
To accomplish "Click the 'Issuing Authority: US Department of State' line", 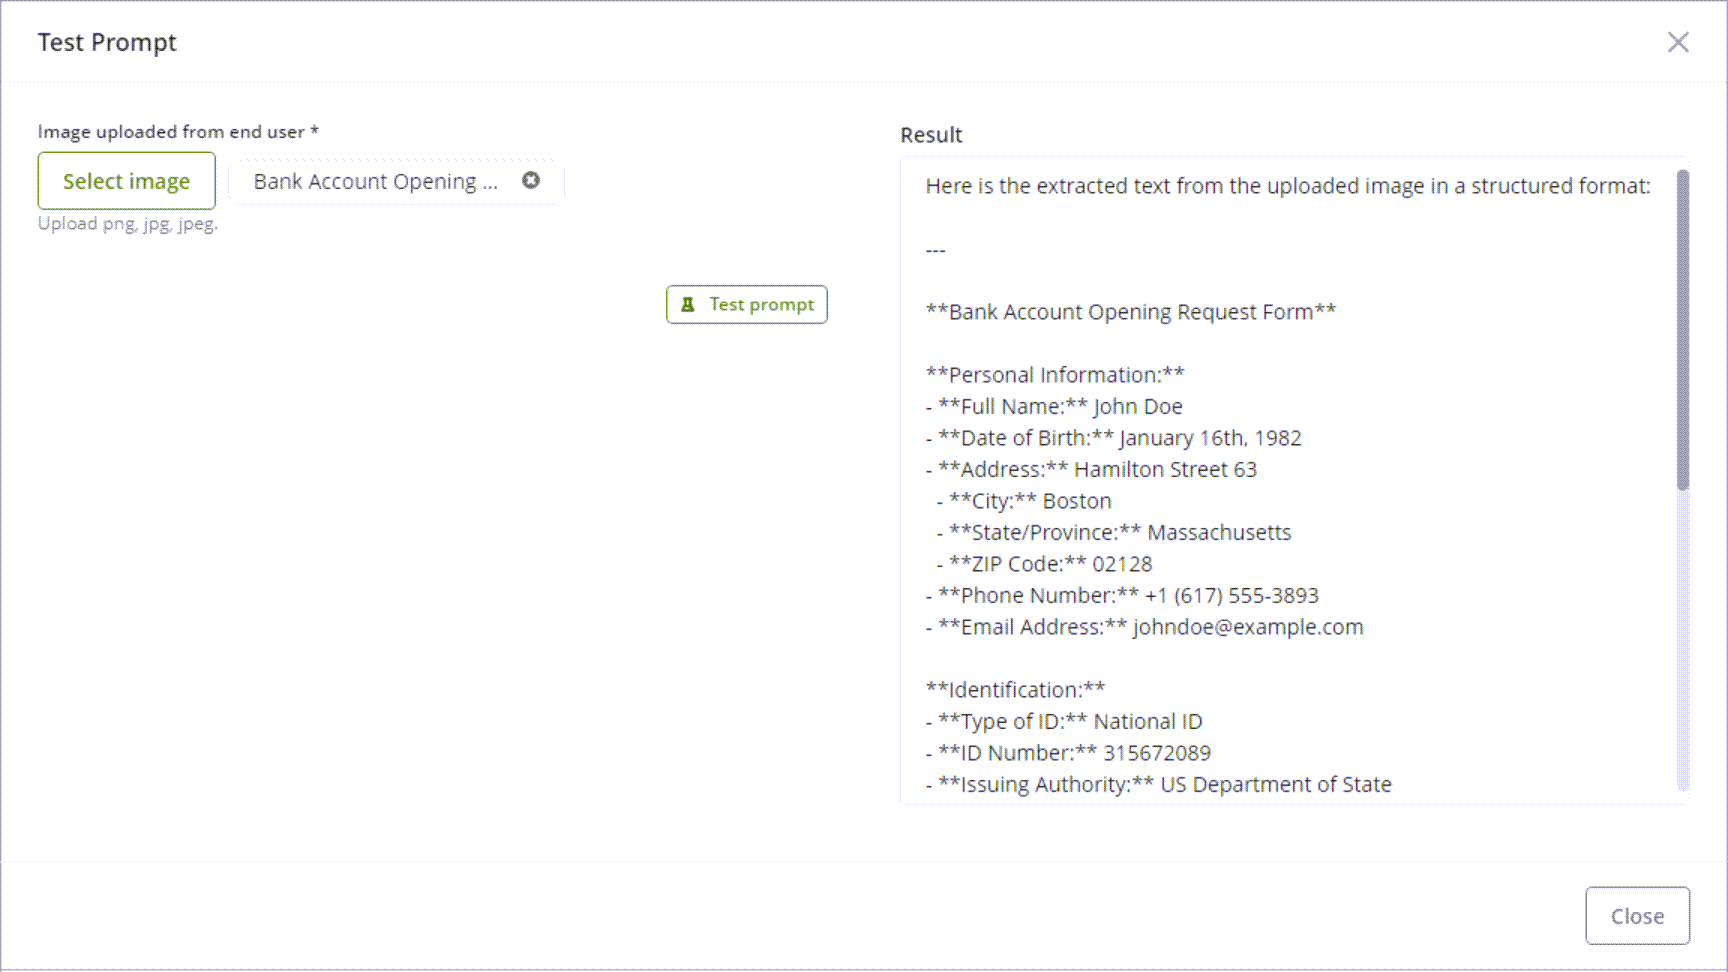I will click(1158, 784).
